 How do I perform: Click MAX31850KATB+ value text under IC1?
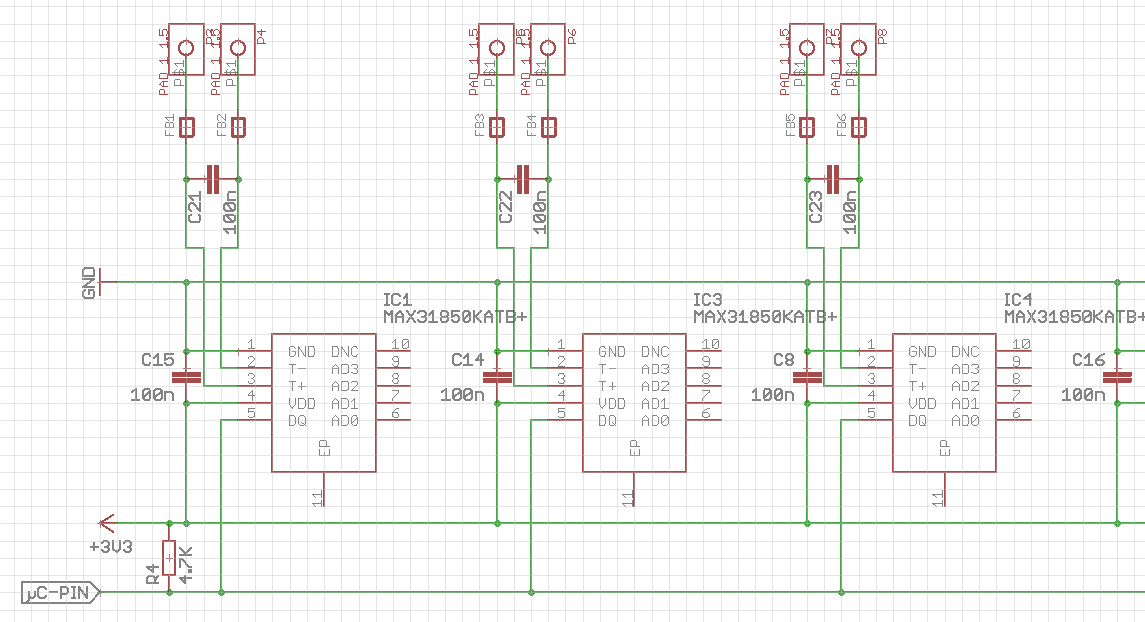pyautogui.click(x=455, y=317)
